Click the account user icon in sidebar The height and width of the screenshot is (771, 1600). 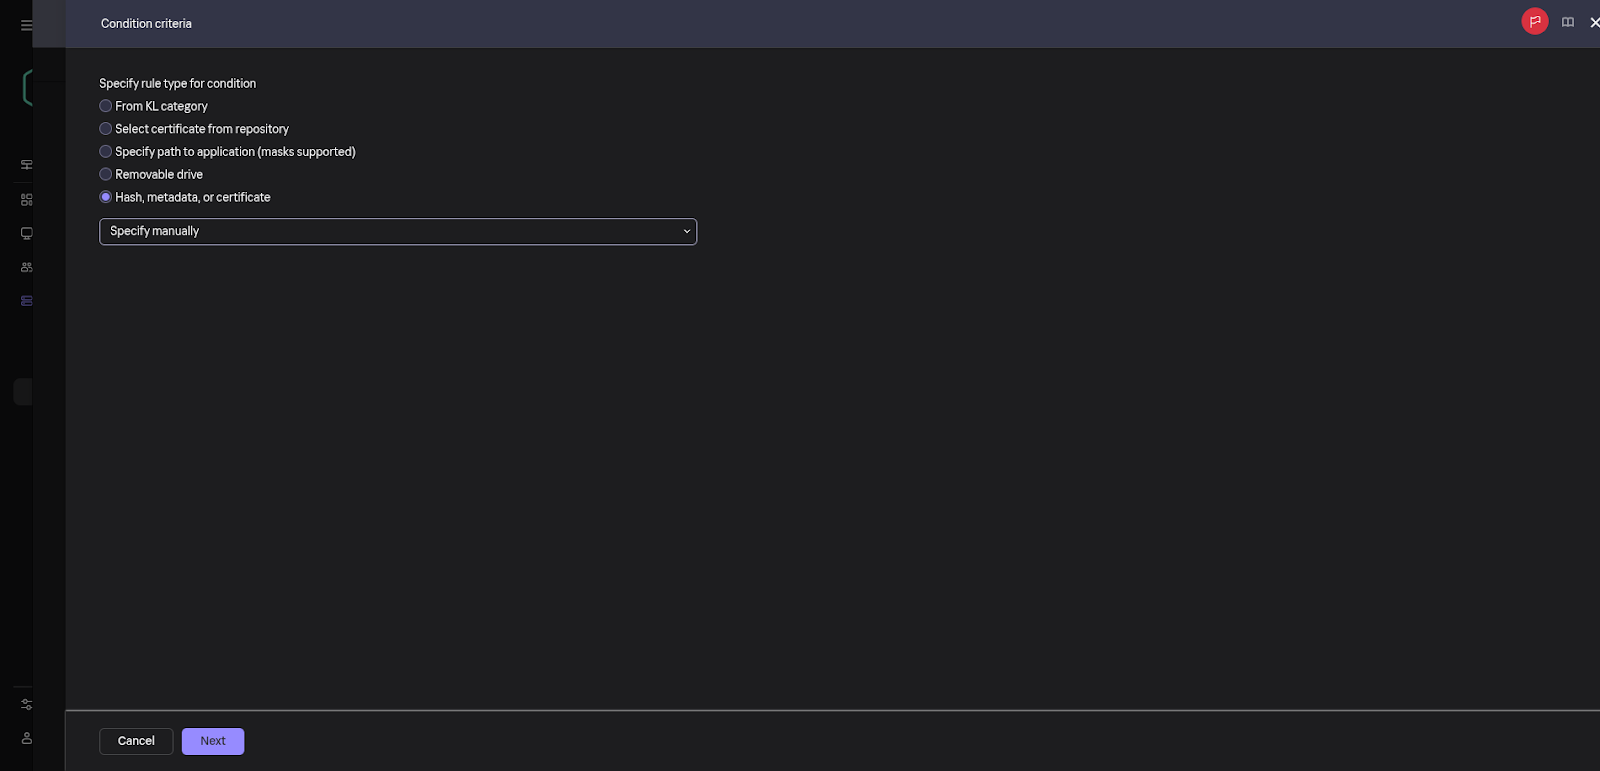point(26,738)
